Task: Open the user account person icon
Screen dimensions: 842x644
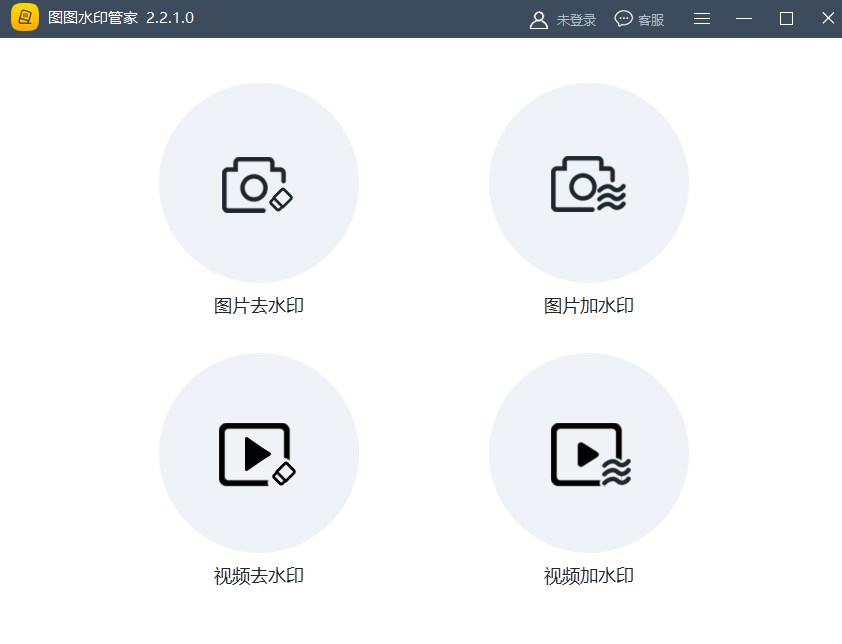Action: tap(538, 18)
